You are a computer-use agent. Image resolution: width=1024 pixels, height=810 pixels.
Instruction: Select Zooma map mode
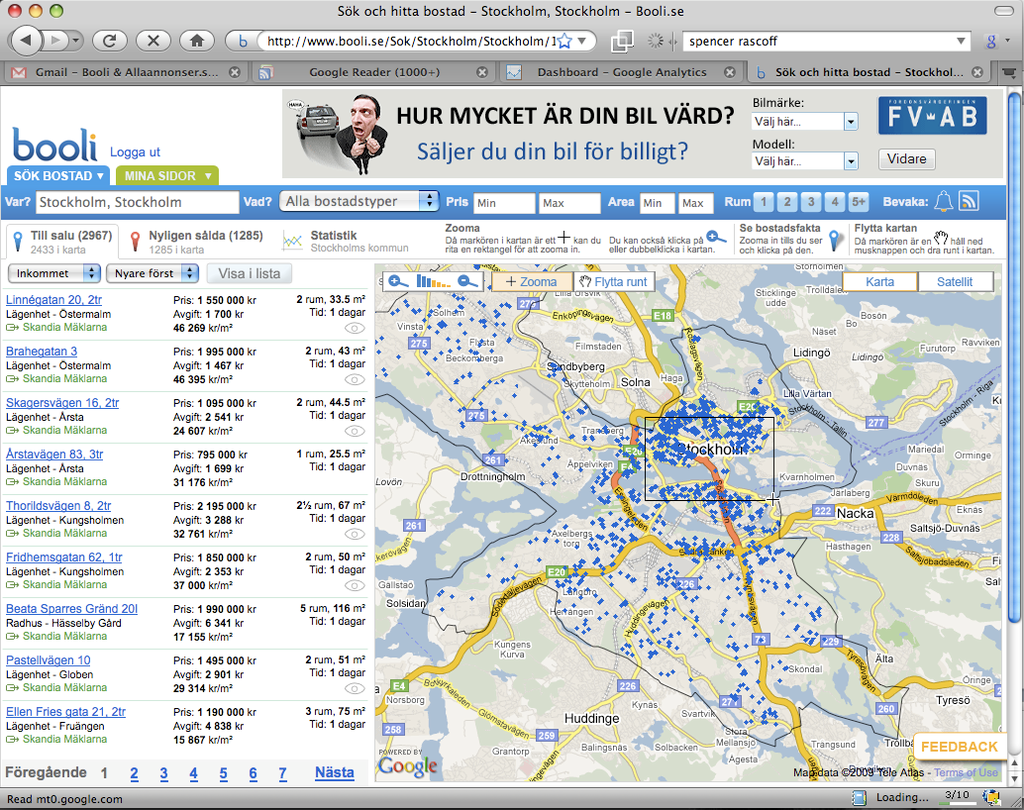pos(531,282)
